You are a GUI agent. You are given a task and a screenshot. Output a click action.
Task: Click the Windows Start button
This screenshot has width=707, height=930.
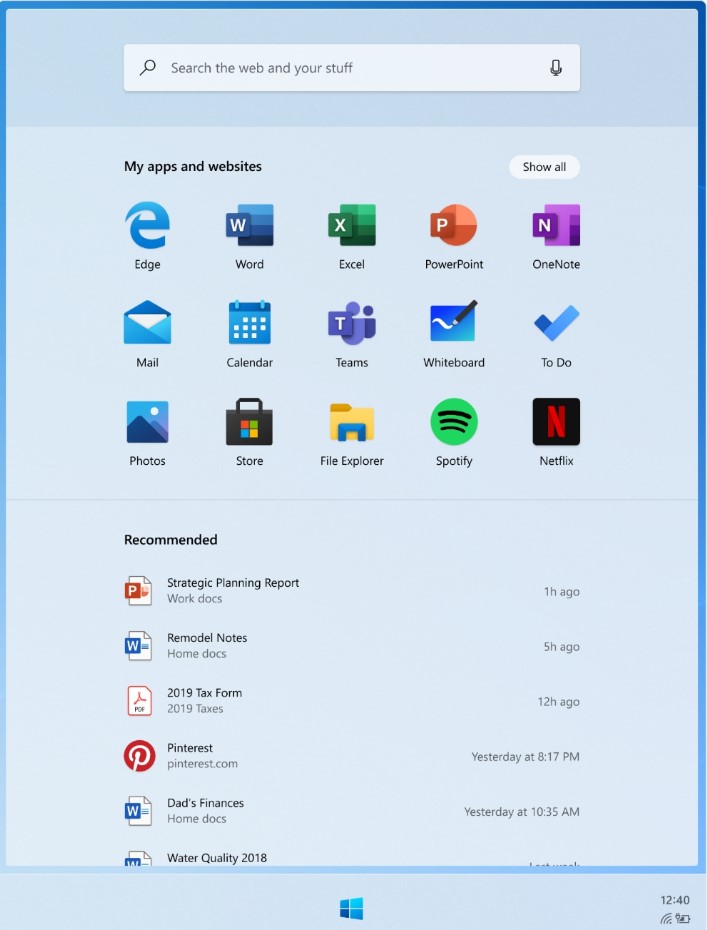[x=352, y=908]
